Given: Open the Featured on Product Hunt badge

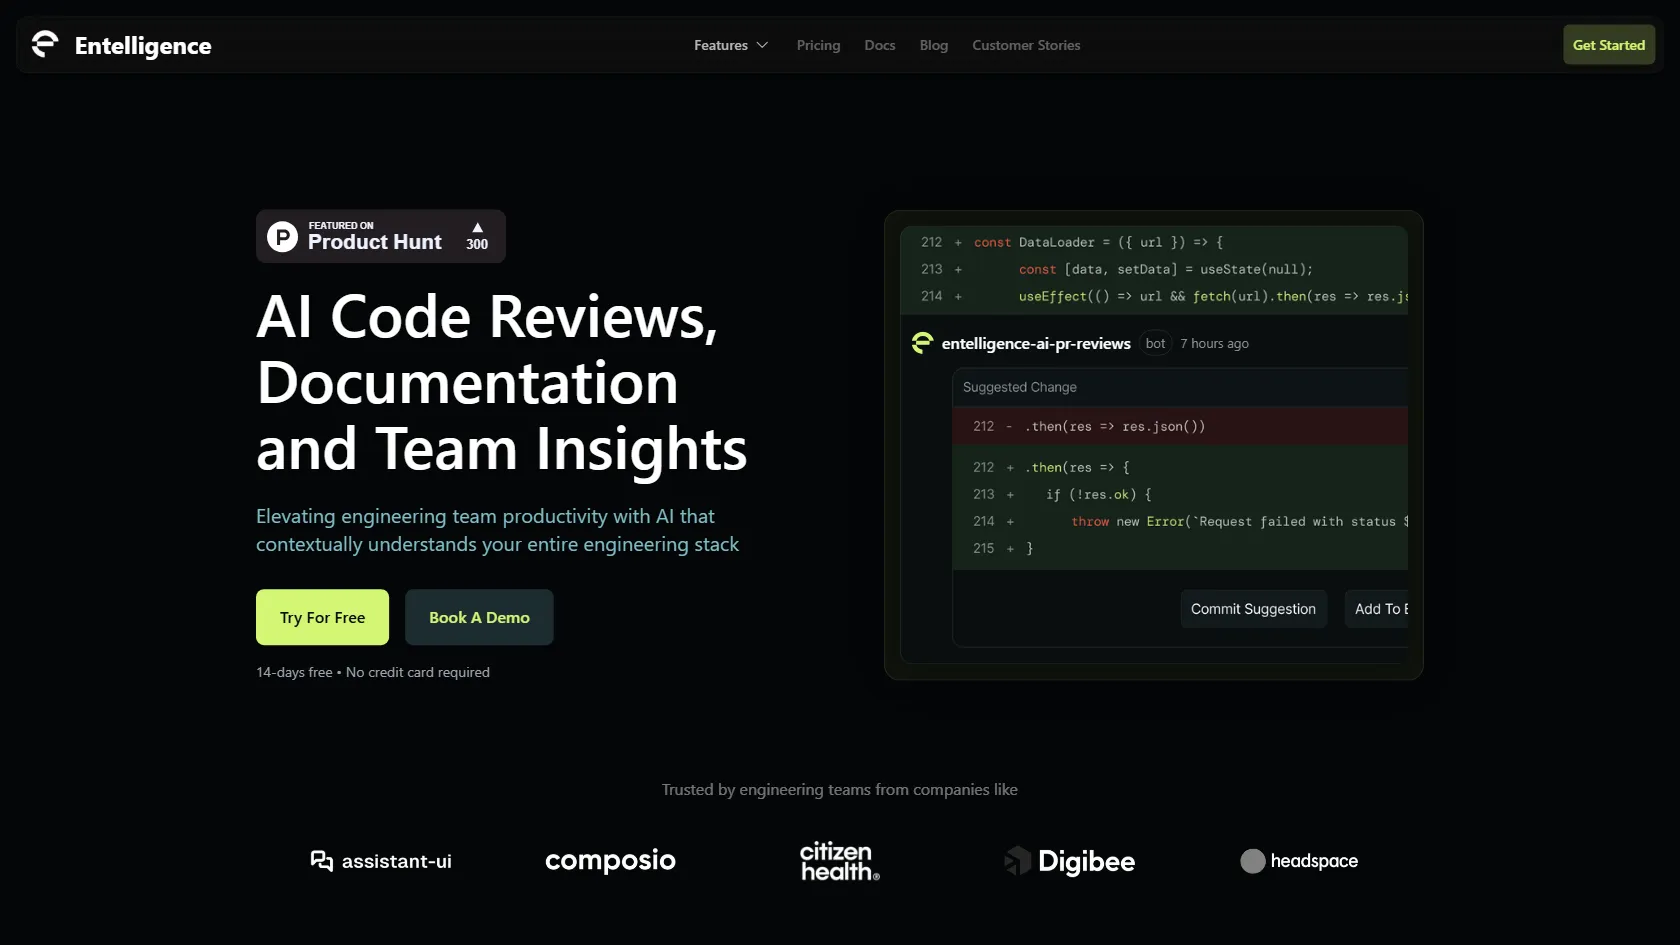Looking at the screenshot, I should click(381, 236).
